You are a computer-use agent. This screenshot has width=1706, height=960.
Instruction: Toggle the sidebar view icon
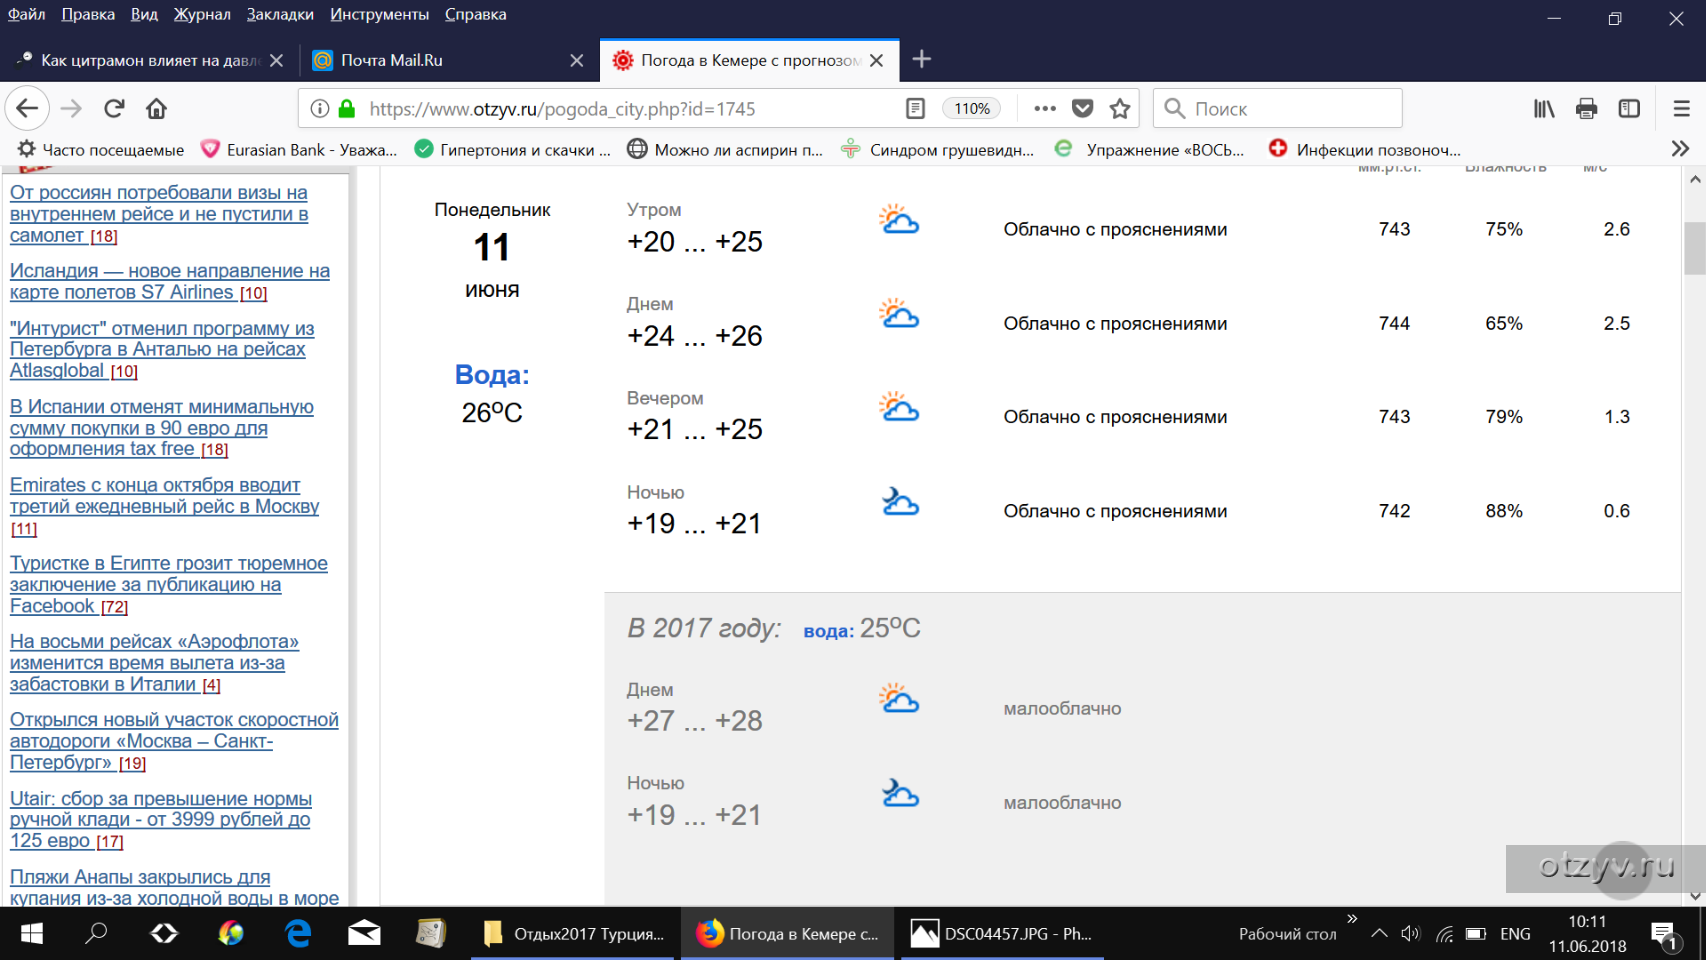coord(1629,108)
